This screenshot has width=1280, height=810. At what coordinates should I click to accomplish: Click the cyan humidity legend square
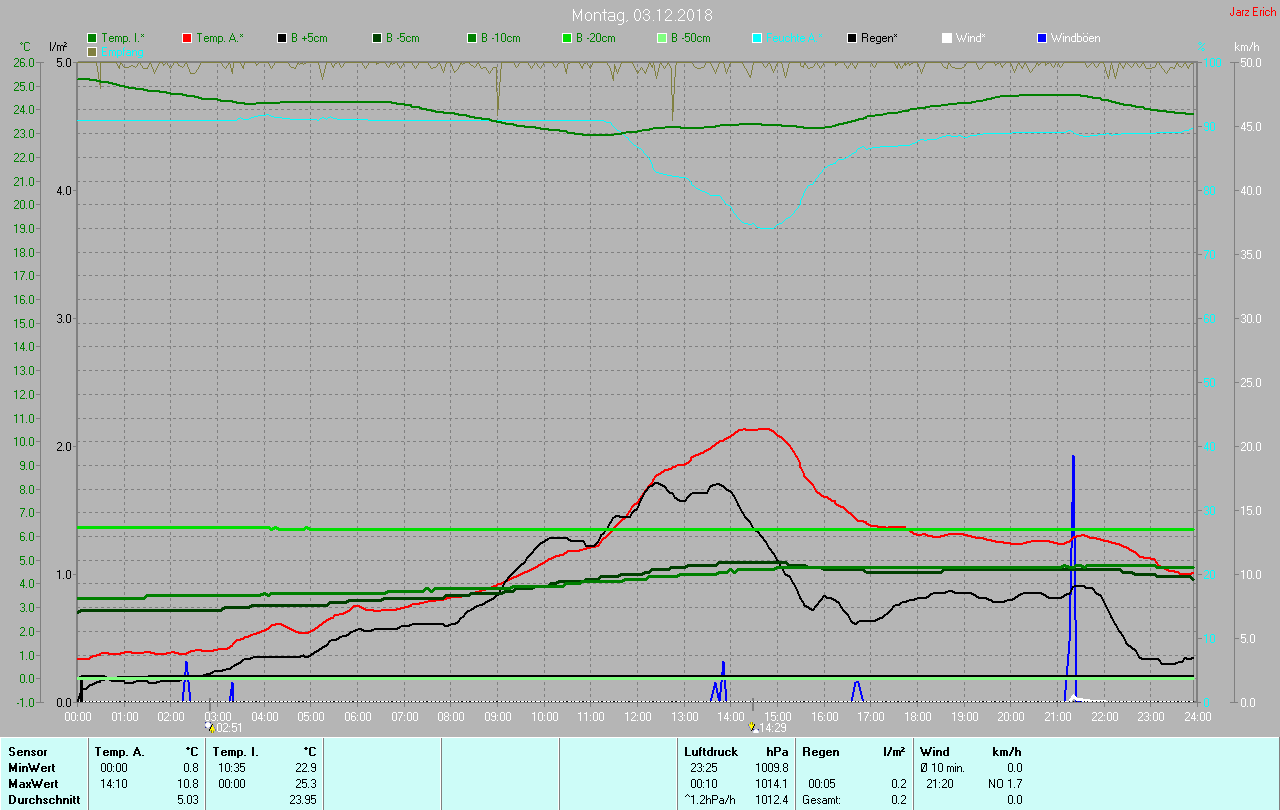757,38
